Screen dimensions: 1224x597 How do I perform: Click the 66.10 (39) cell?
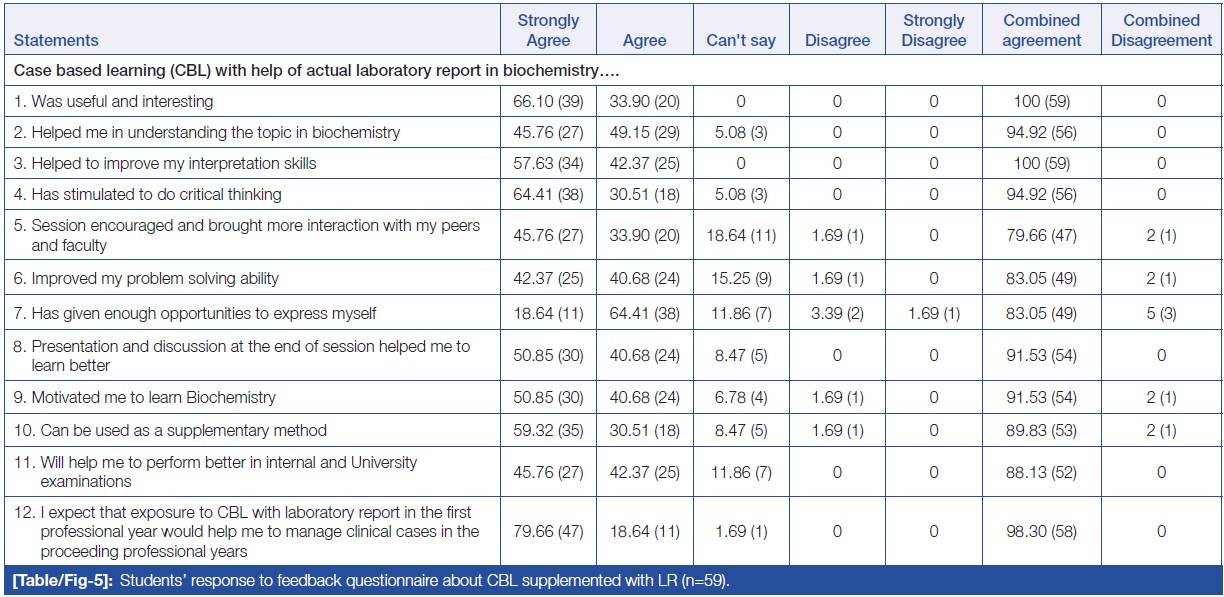click(547, 101)
